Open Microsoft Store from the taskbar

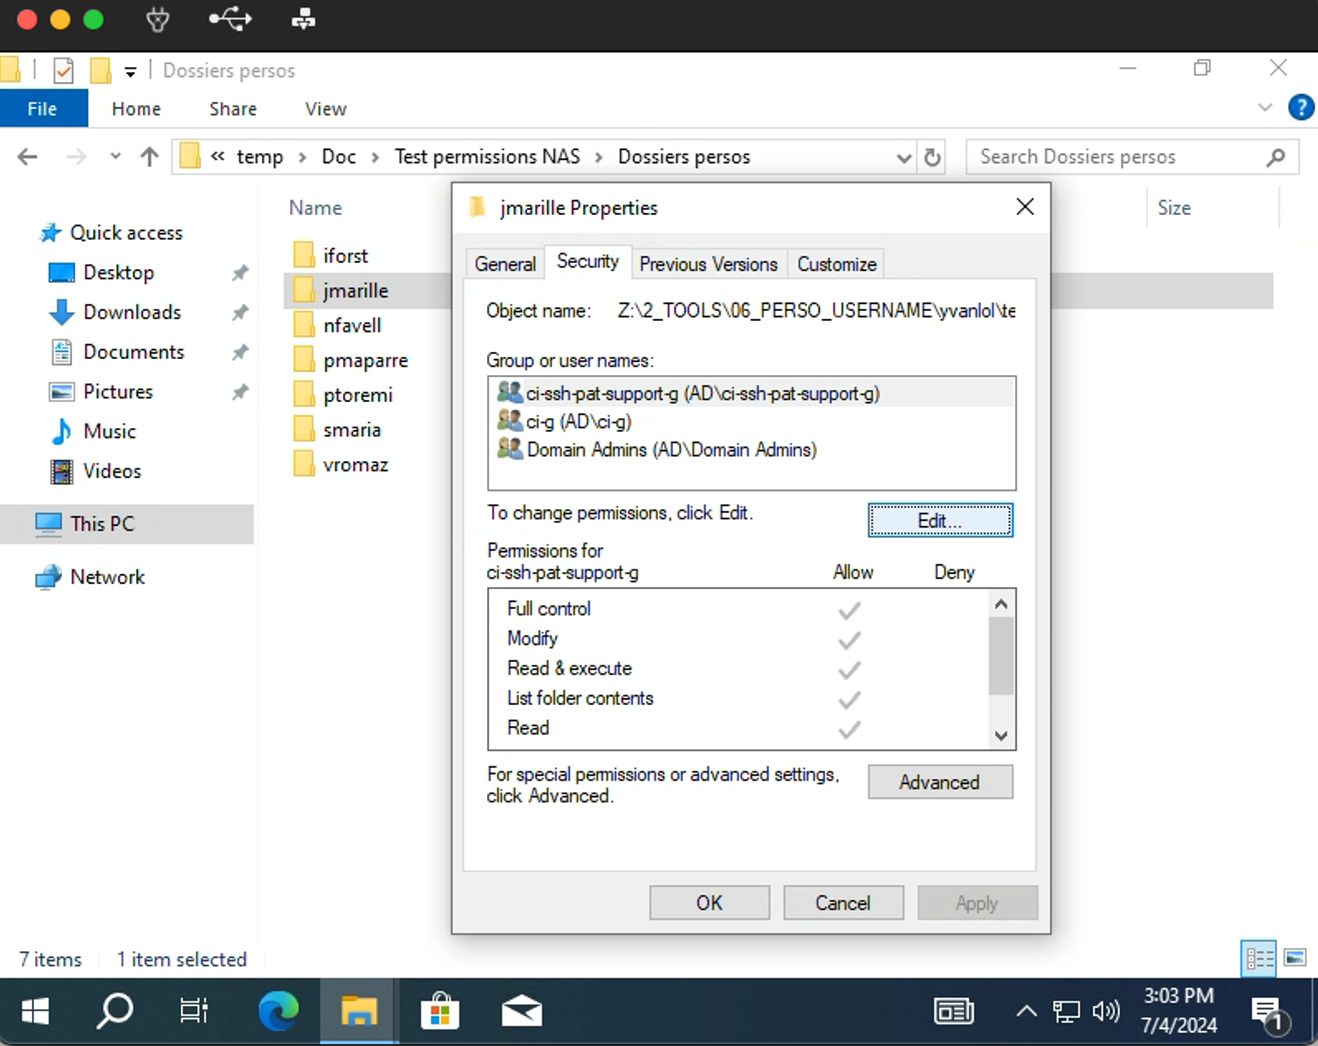pos(439,1012)
